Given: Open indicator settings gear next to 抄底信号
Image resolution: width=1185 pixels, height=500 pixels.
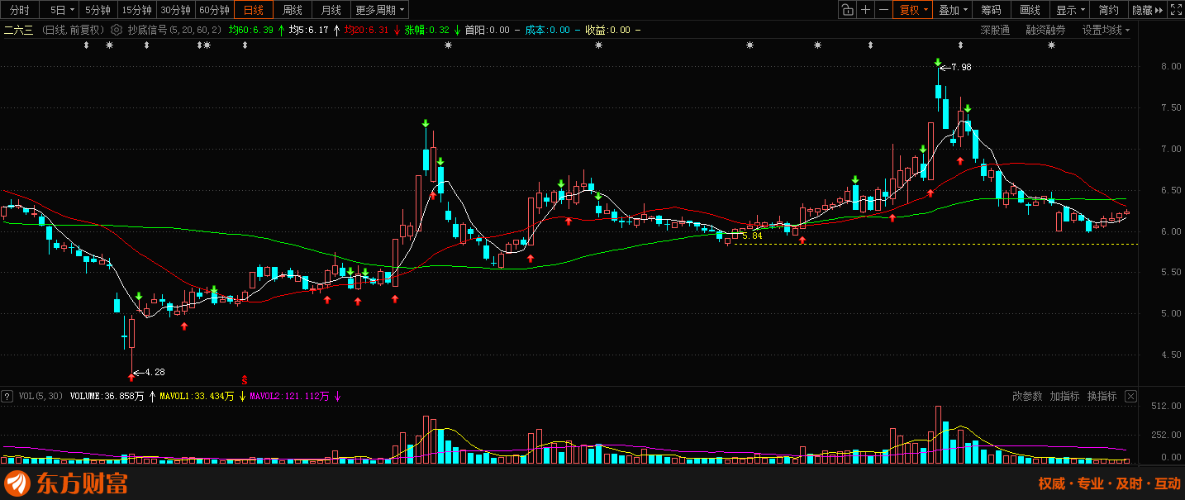Looking at the screenshot, I should tap(116, 30).
